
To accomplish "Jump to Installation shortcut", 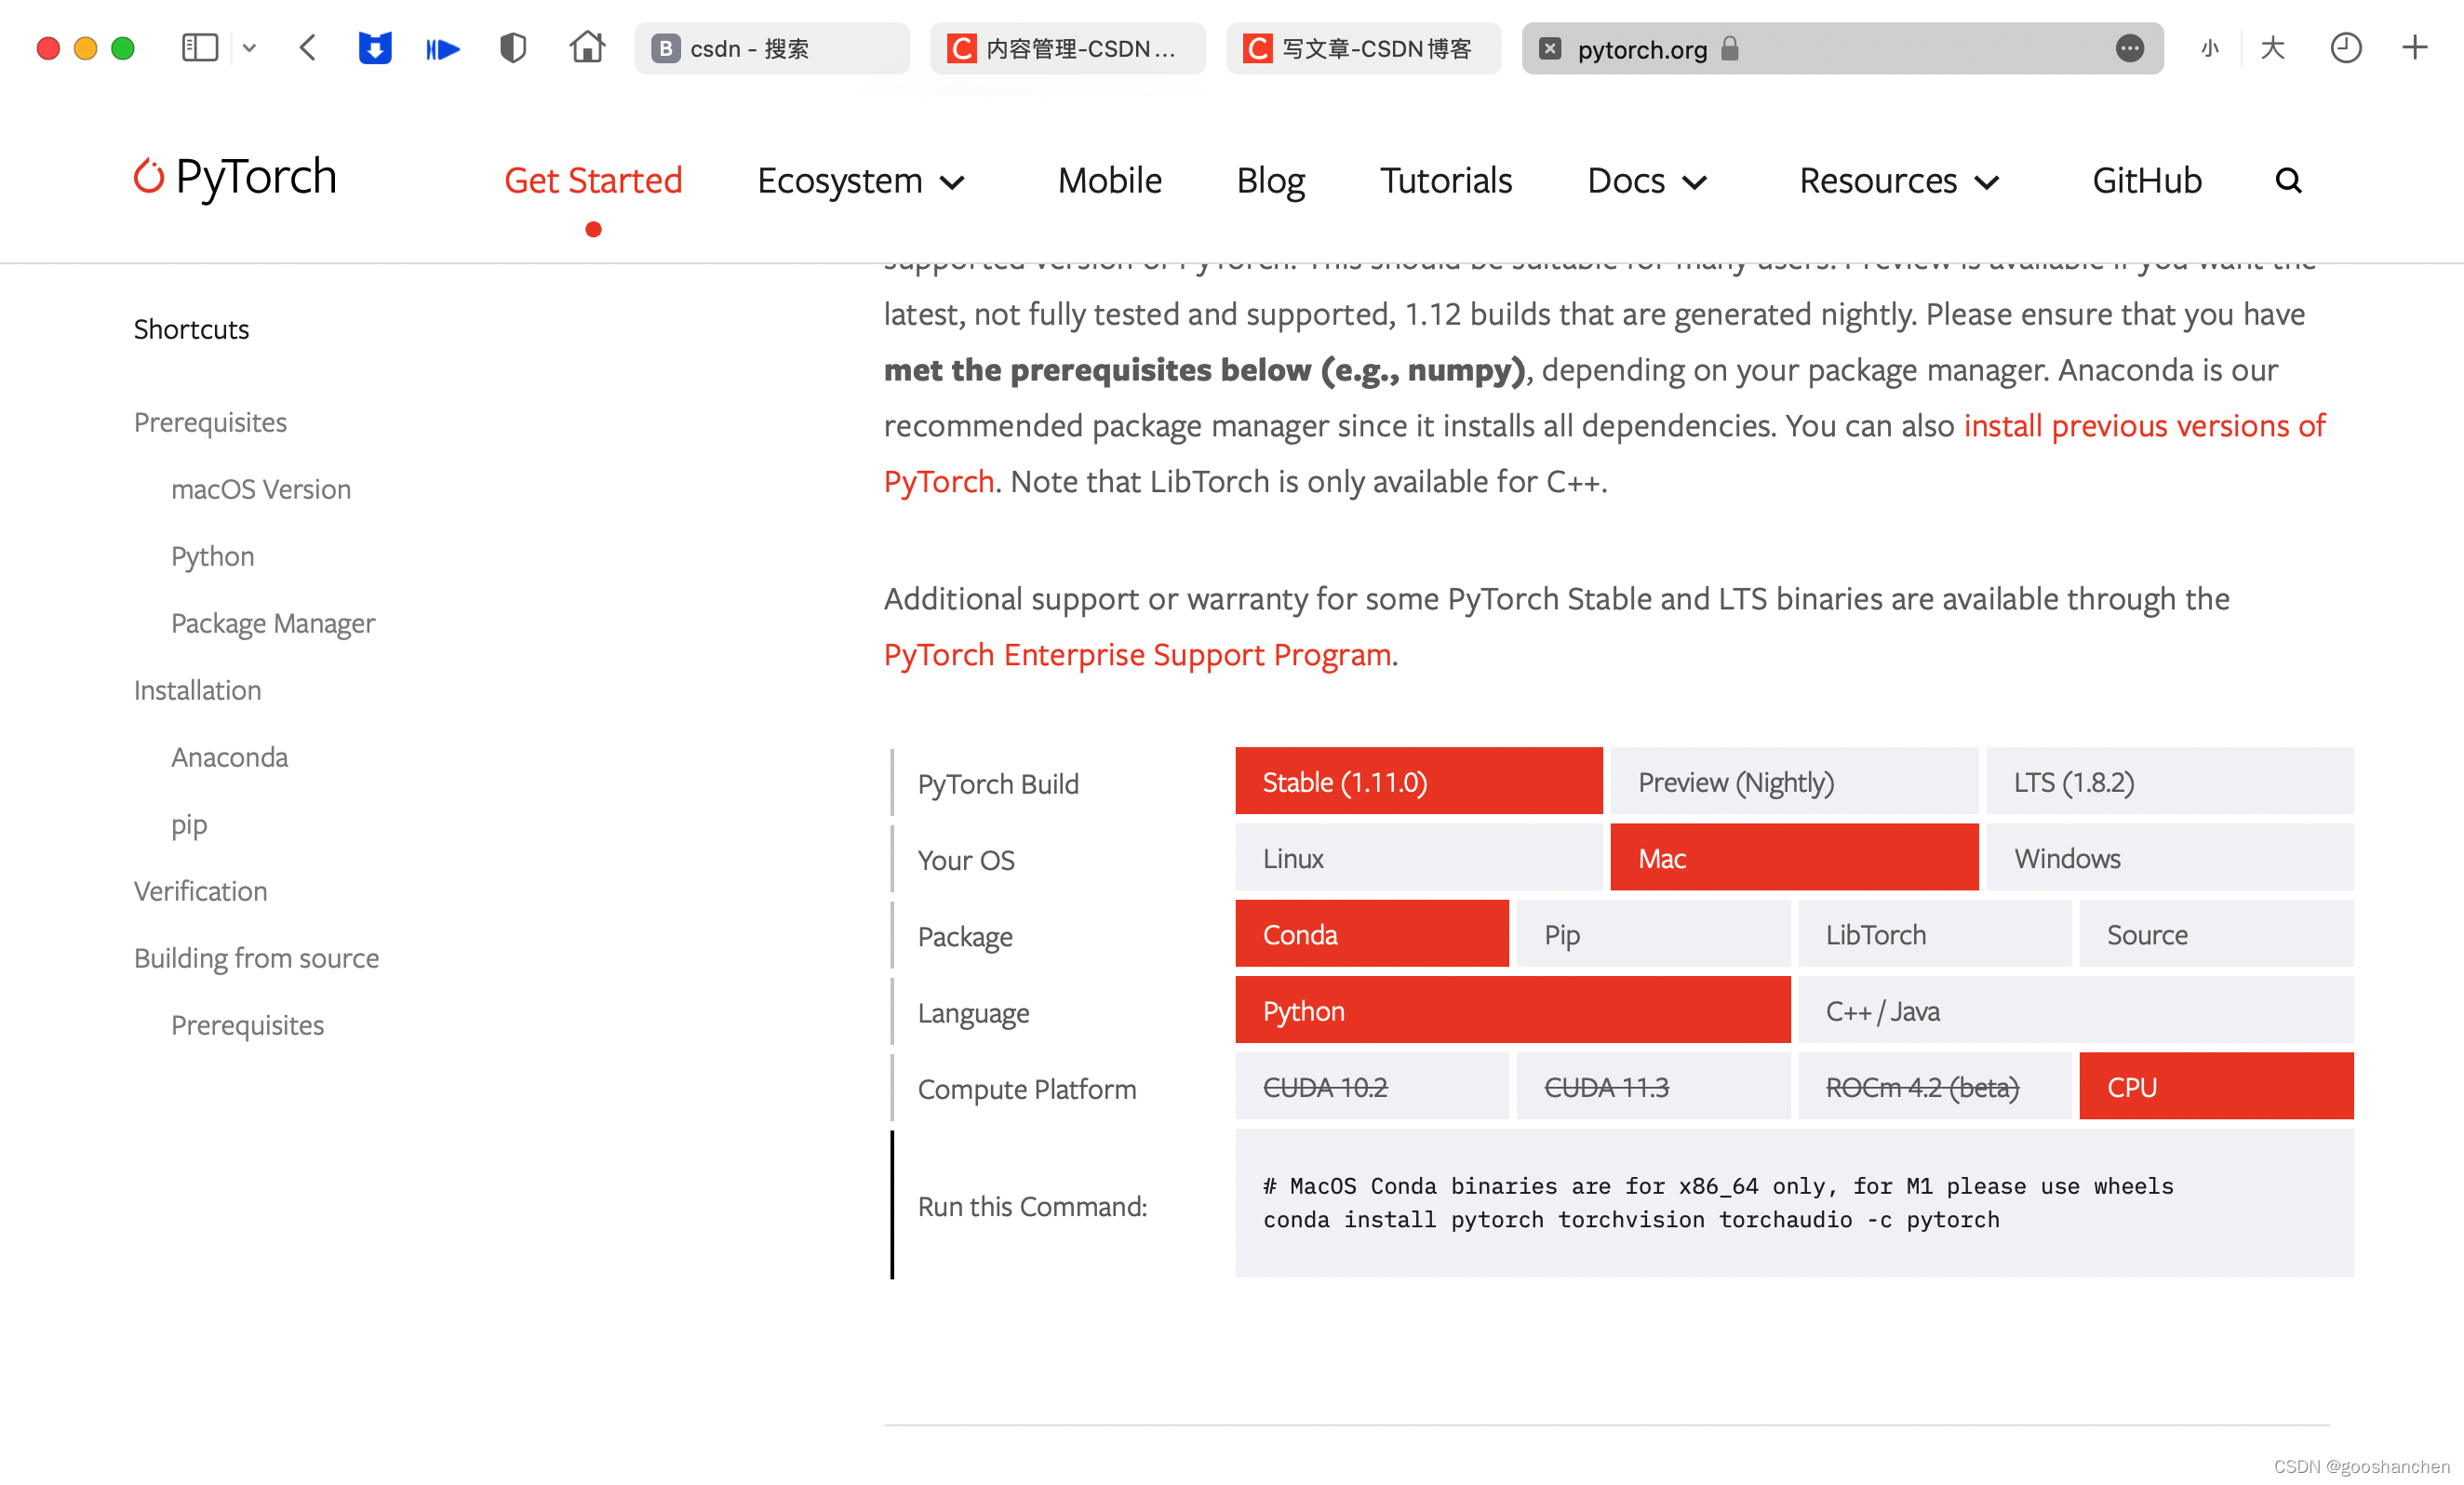I will (x=197, y=690).
